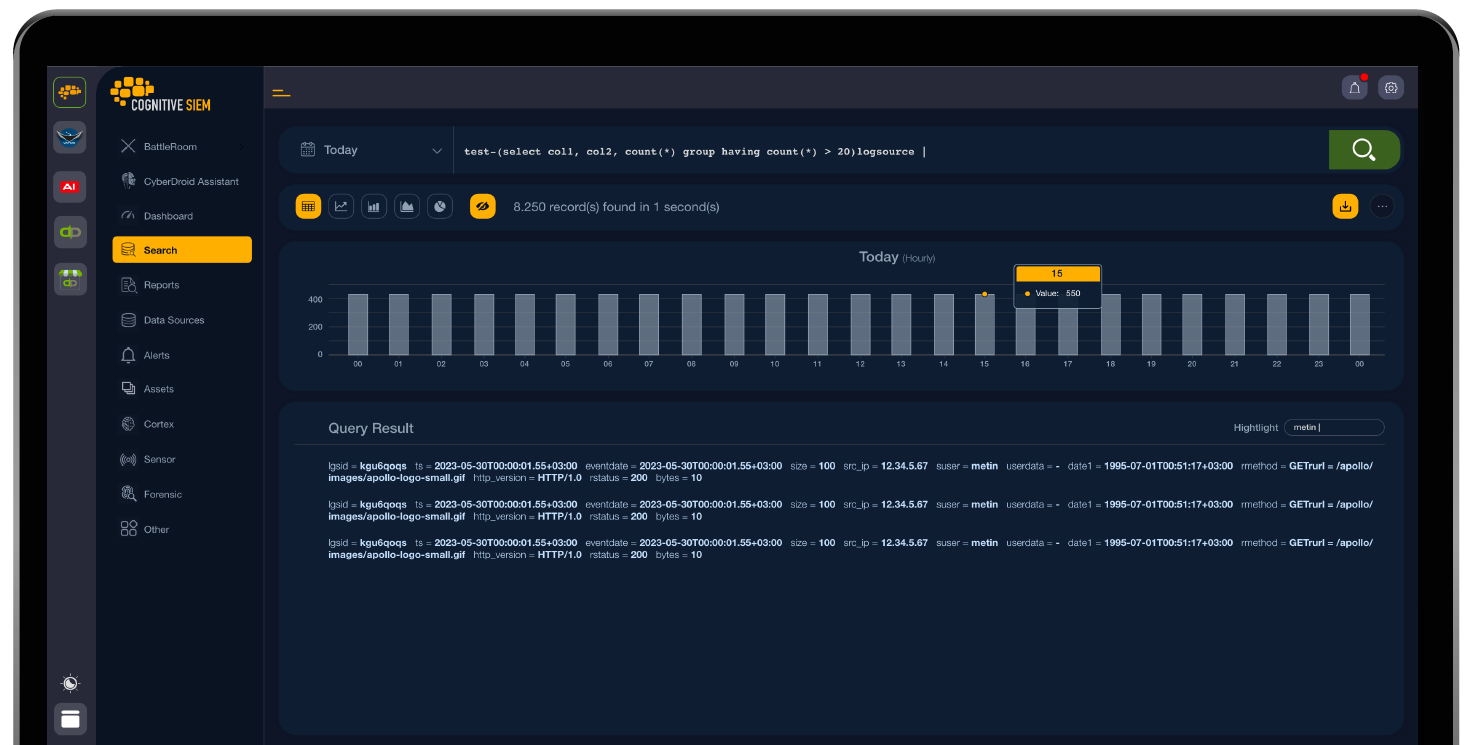The height and width of the screenshot is (745, 1475).
Task: Open the Today date range dropdown
Action: 366,149
